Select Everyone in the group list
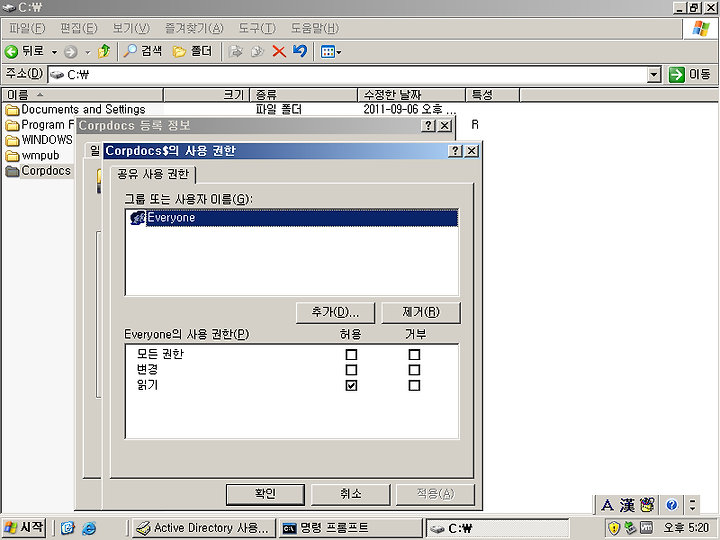This screenshot has height=540, width=720. click(x=292, y=218)
